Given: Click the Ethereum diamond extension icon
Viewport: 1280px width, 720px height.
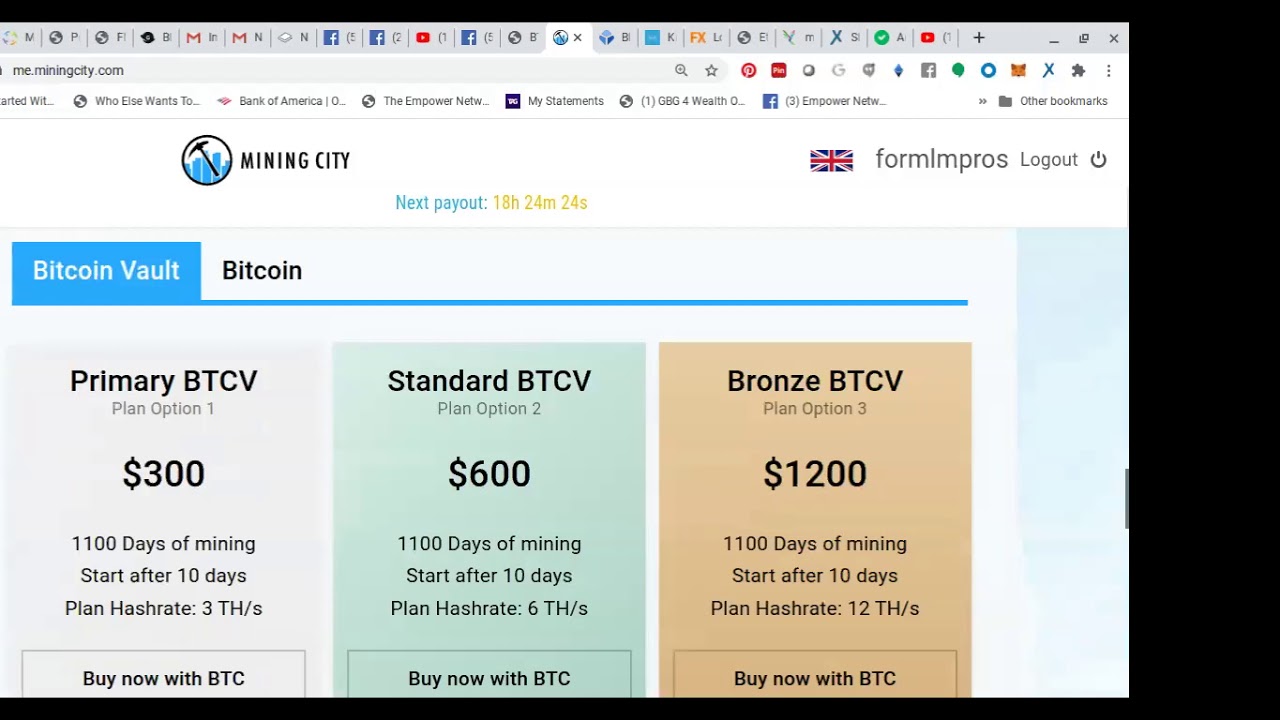Looking at the screenshot, I should [898, 70].
